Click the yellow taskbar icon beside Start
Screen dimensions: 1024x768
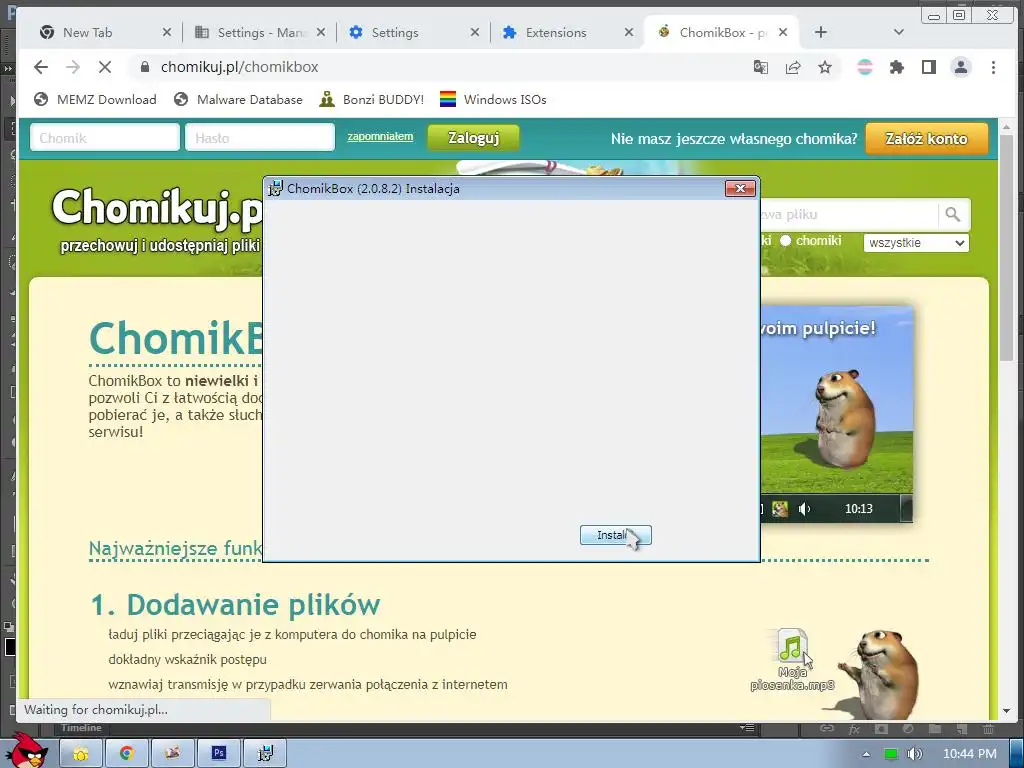(81, 754)
